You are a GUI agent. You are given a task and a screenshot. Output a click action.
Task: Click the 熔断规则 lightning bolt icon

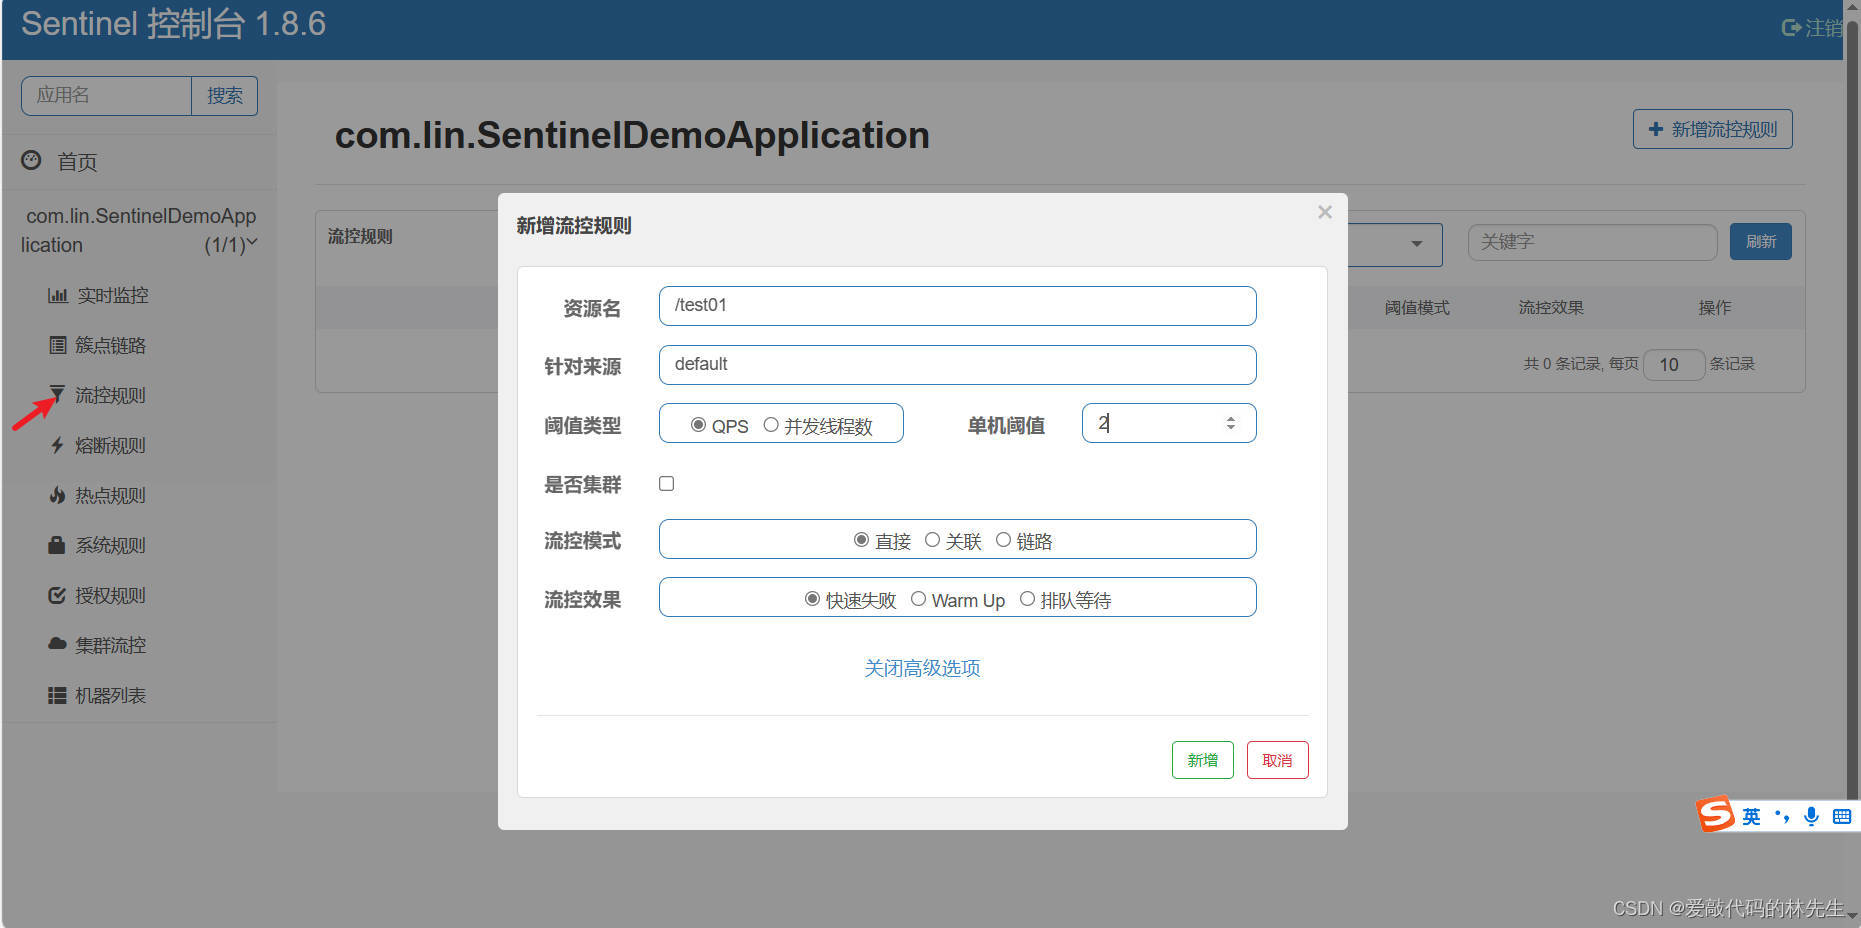point(58,445)
